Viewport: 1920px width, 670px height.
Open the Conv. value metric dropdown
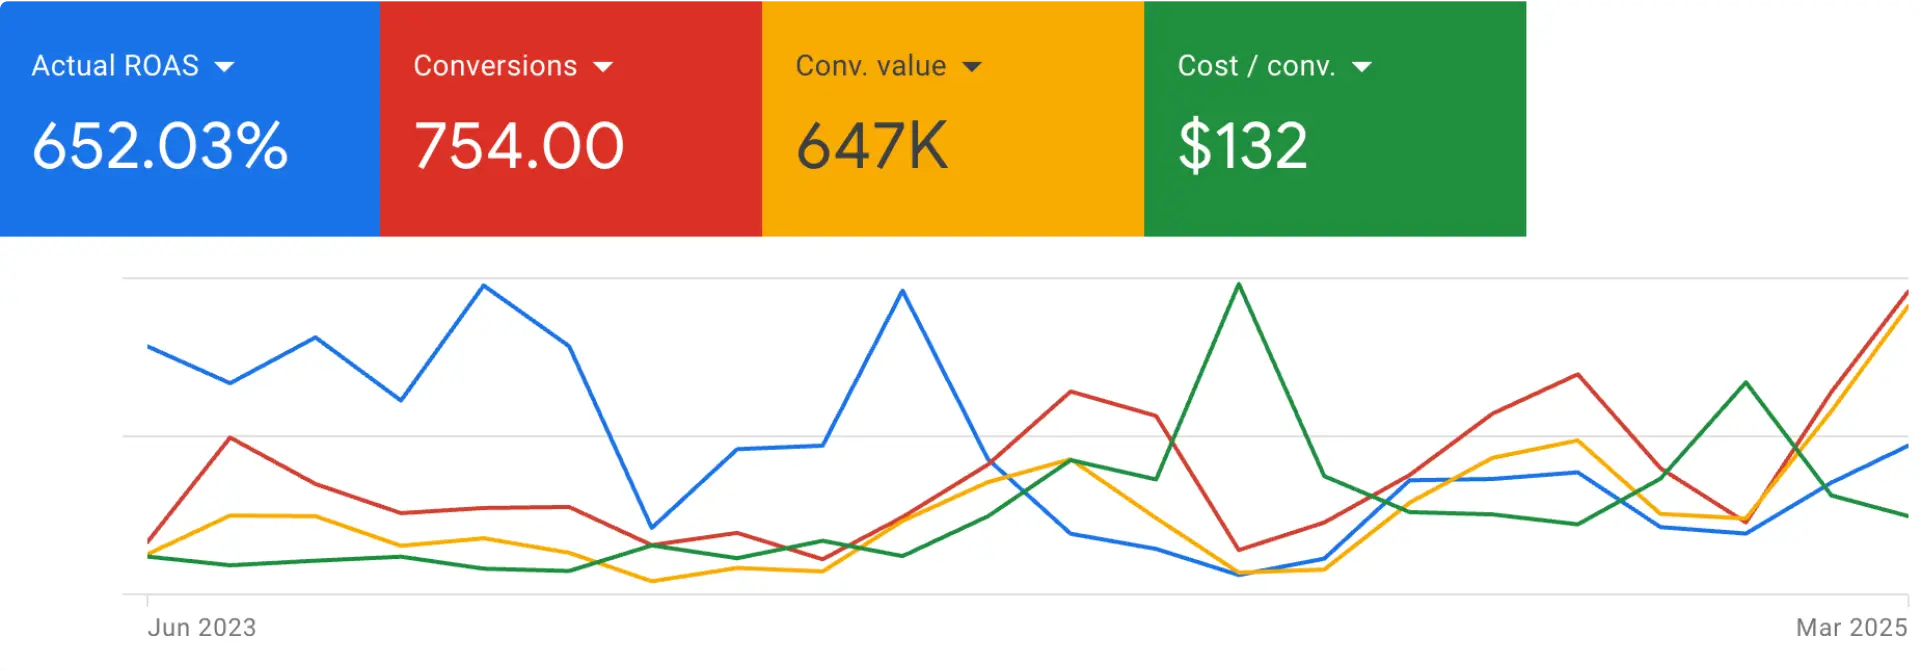(973, 66)
